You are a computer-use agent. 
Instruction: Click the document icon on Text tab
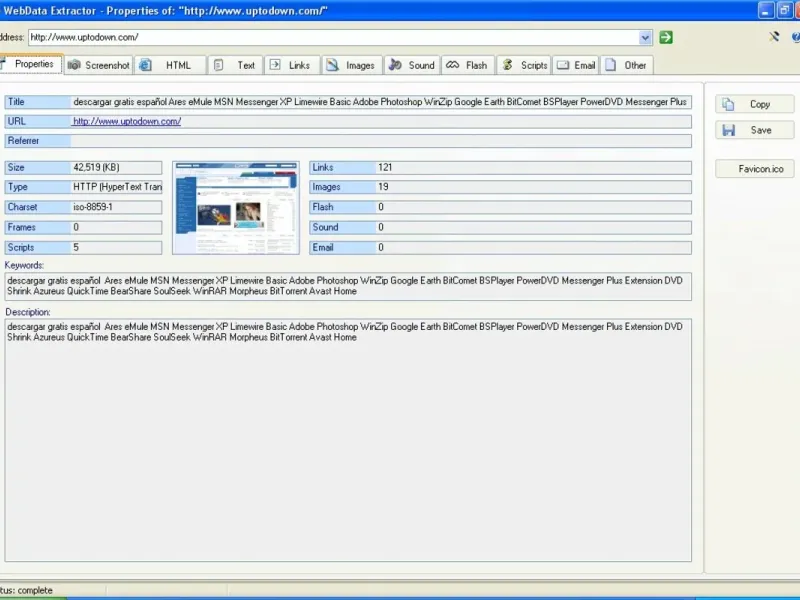218,65
